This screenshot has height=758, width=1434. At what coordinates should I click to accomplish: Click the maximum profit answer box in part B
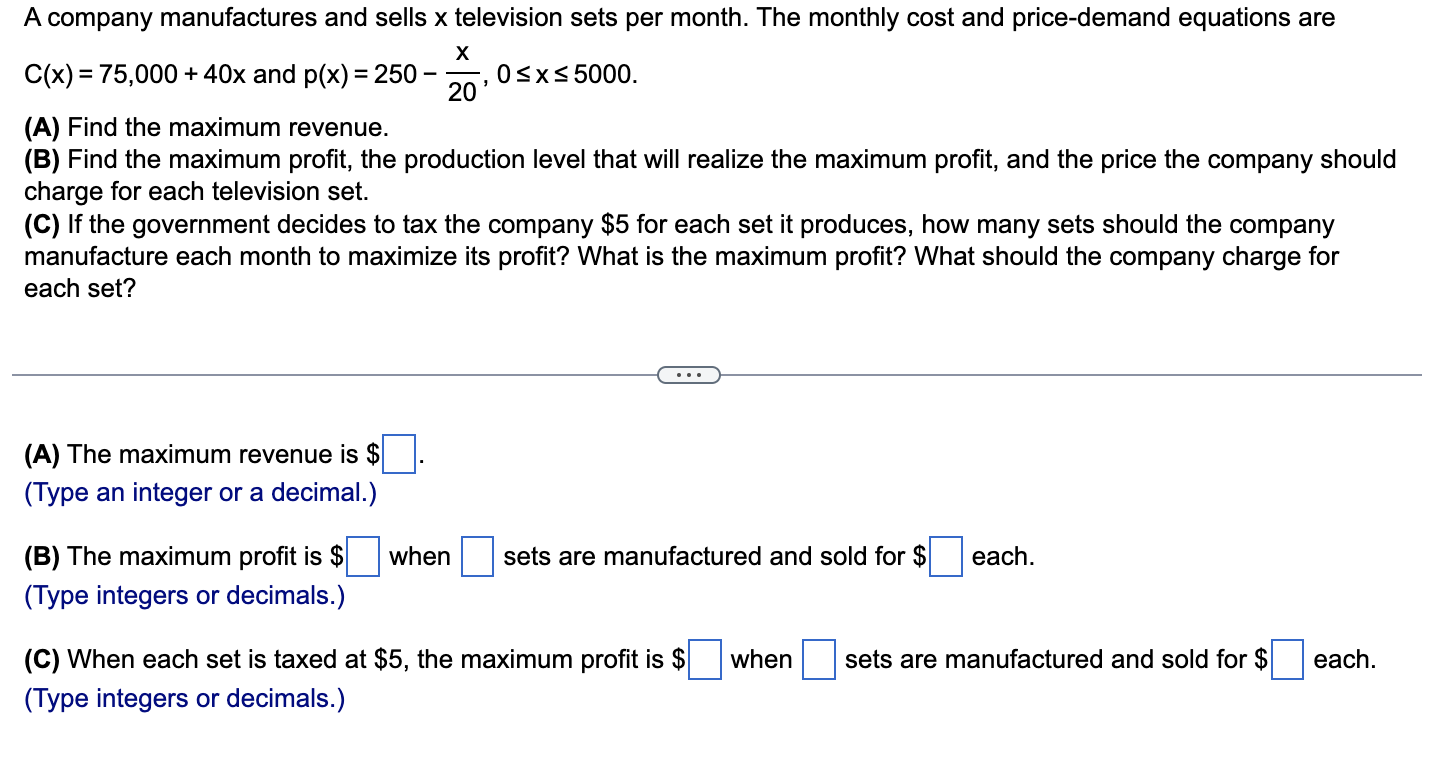(364, 557)
